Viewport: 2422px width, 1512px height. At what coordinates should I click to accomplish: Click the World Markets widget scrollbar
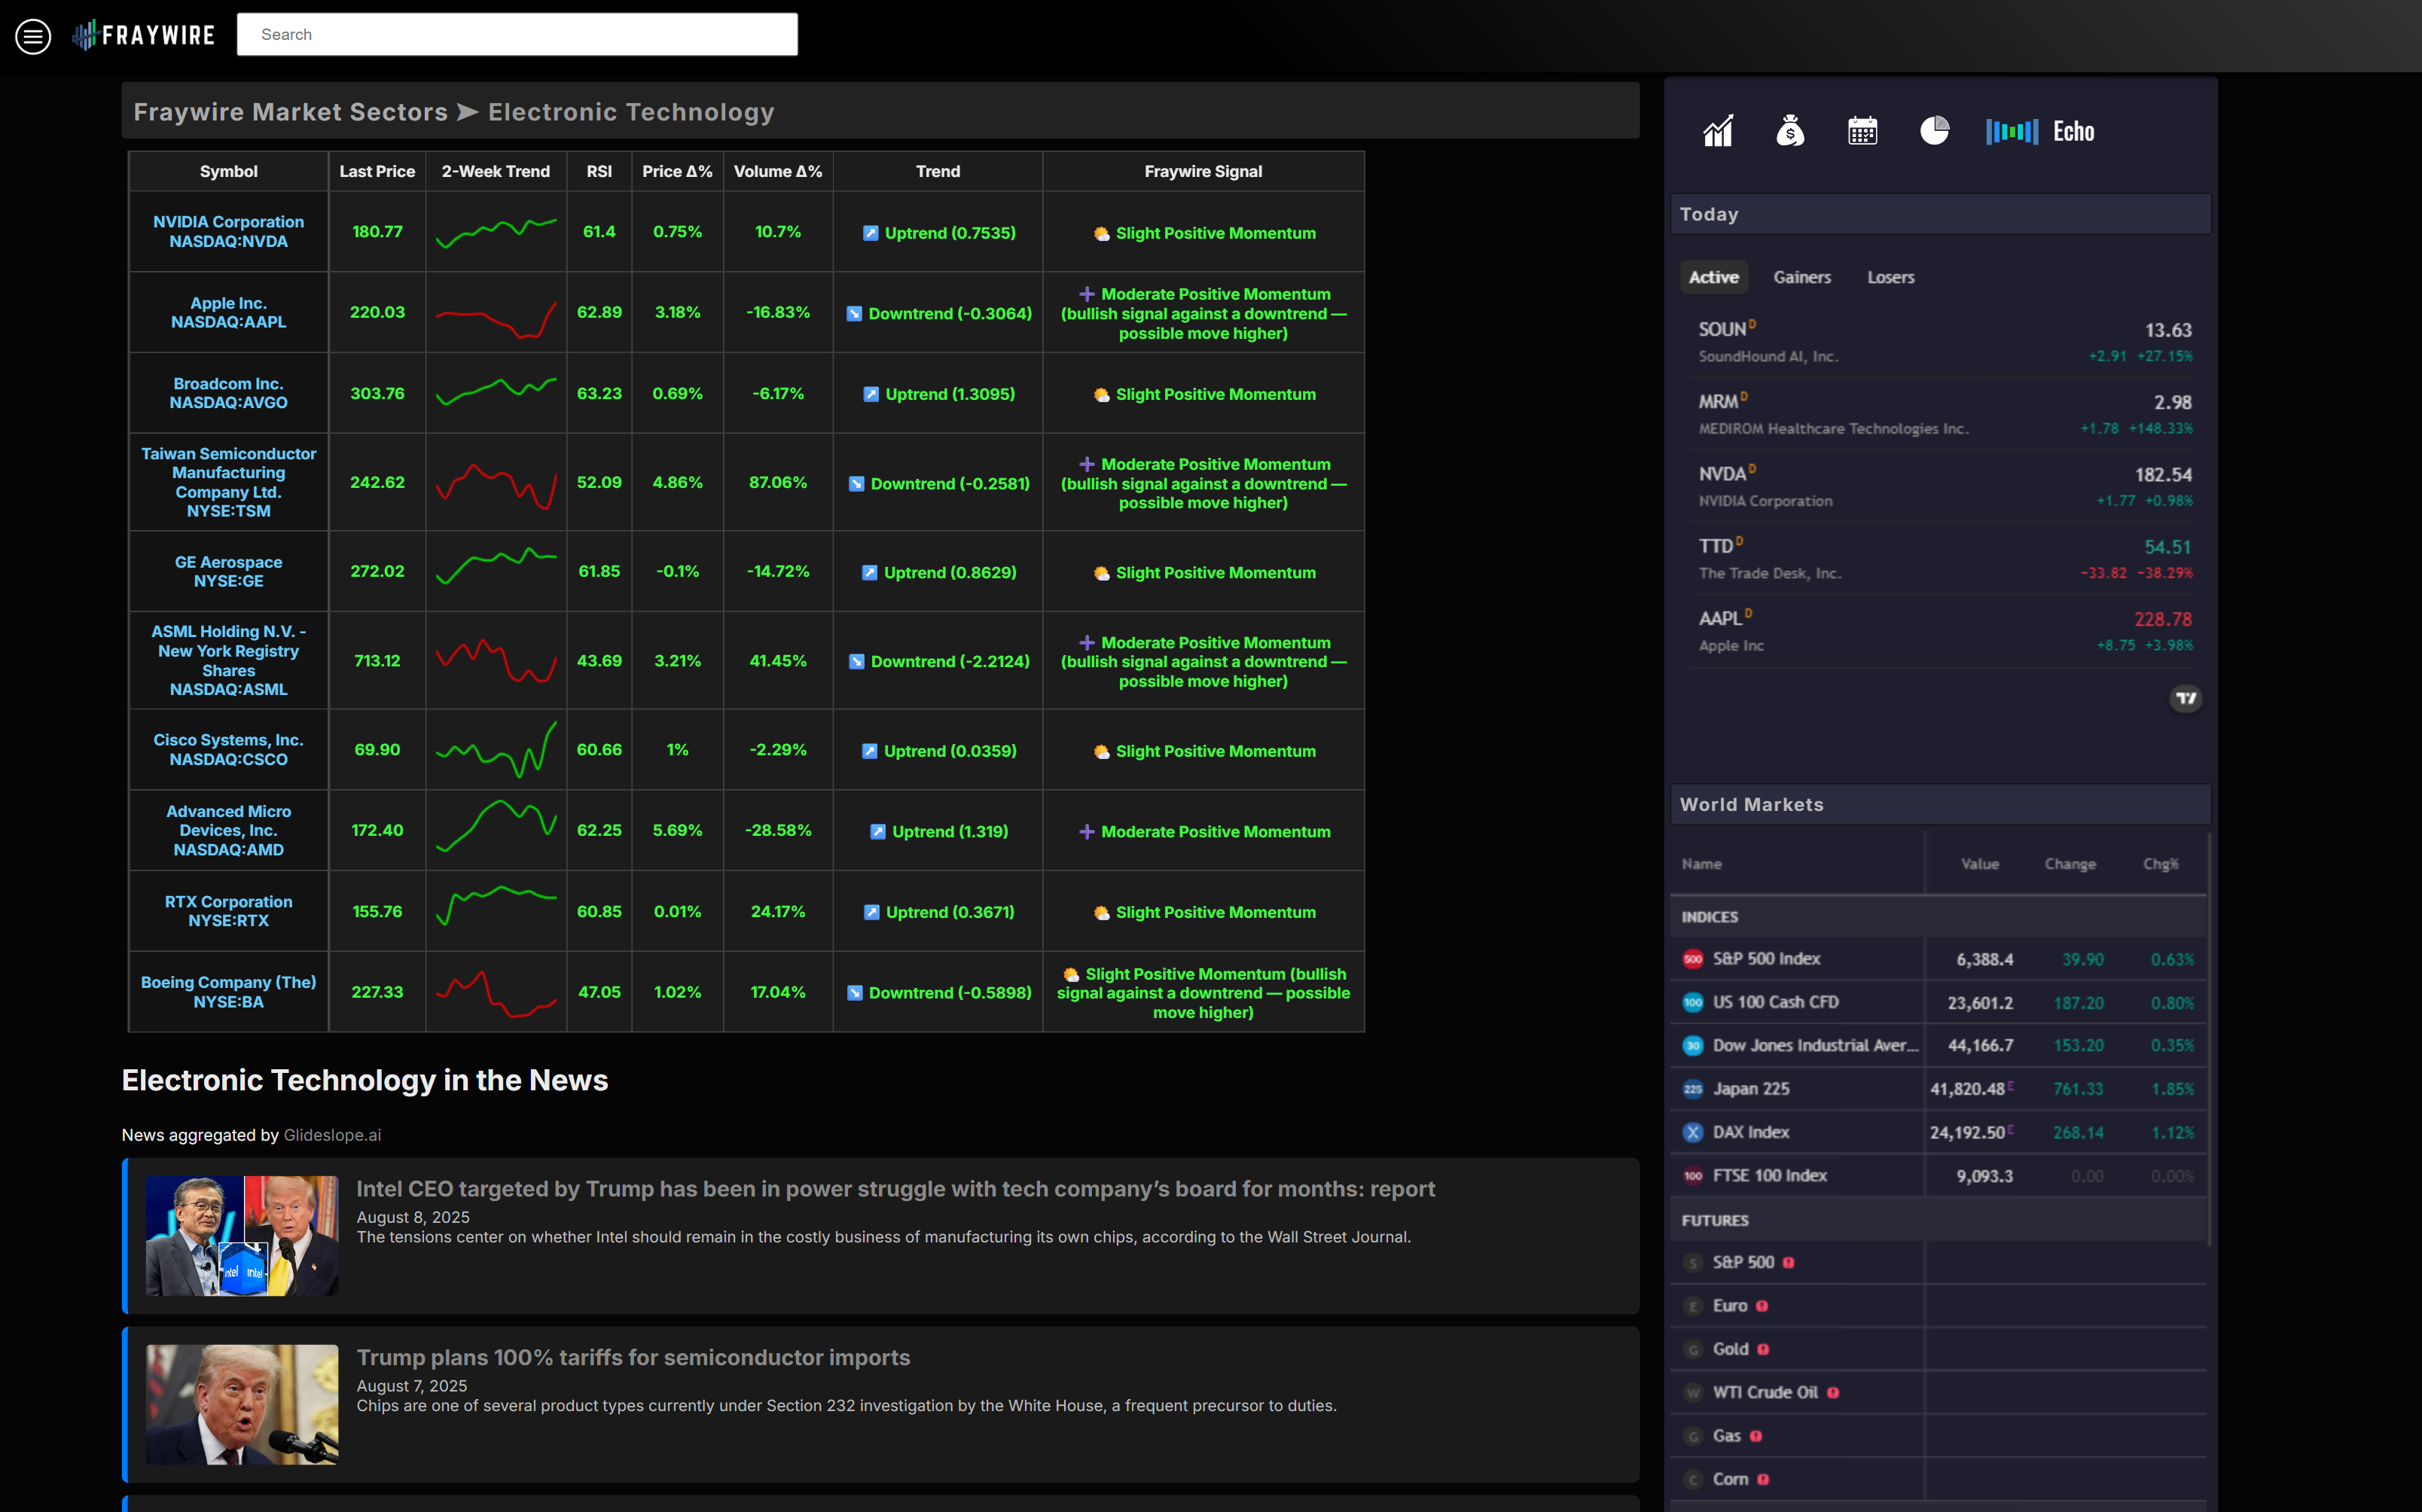coord(2208,1040)
